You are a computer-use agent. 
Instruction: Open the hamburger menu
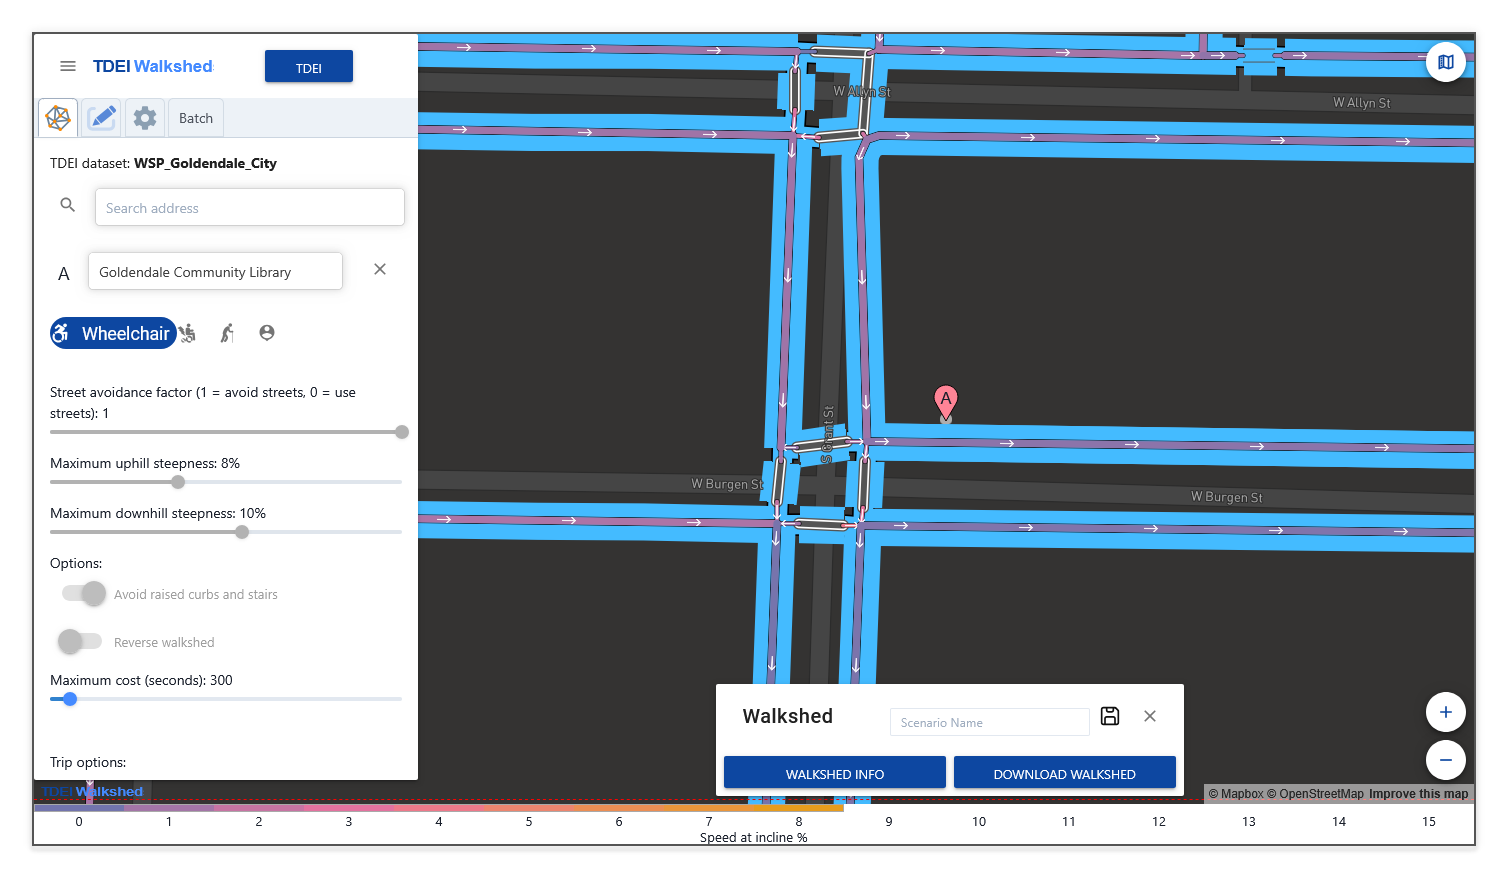tap(68, 66)
